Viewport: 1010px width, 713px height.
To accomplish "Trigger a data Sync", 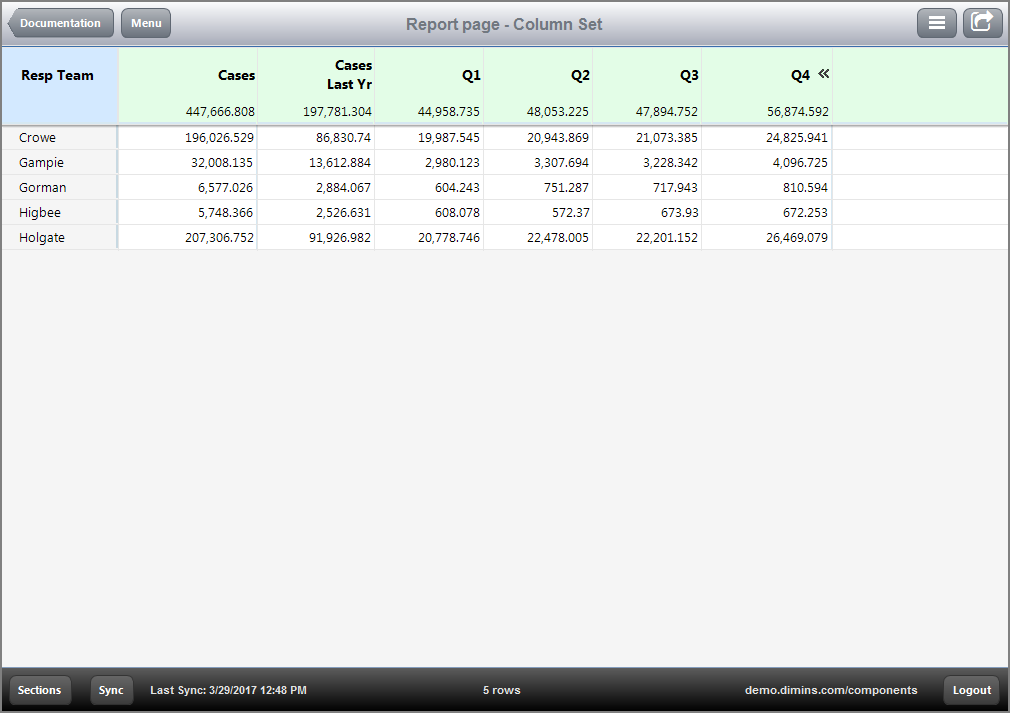I will coord(111,690).
